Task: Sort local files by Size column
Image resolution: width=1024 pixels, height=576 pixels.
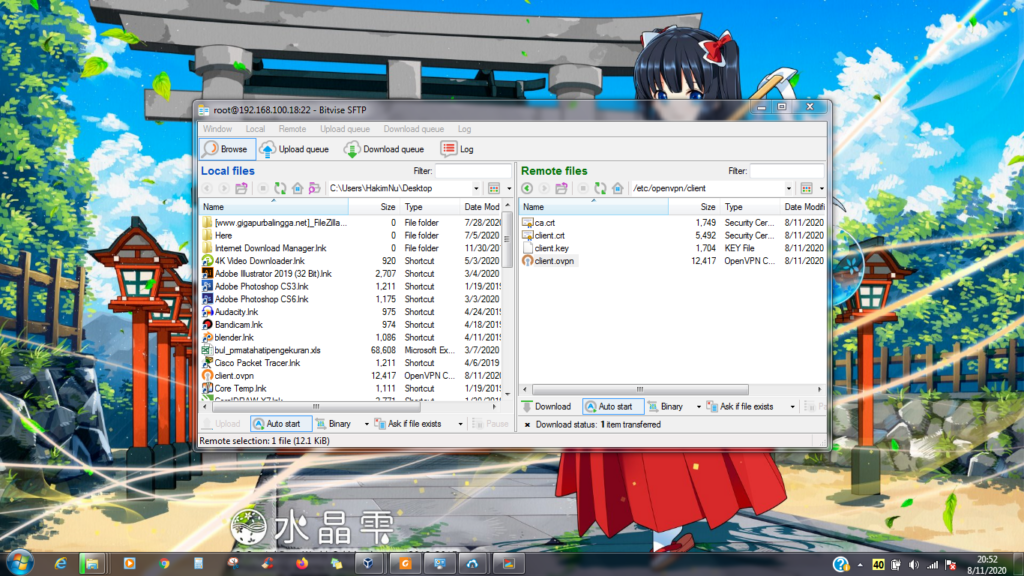Action: pos(374,207)
